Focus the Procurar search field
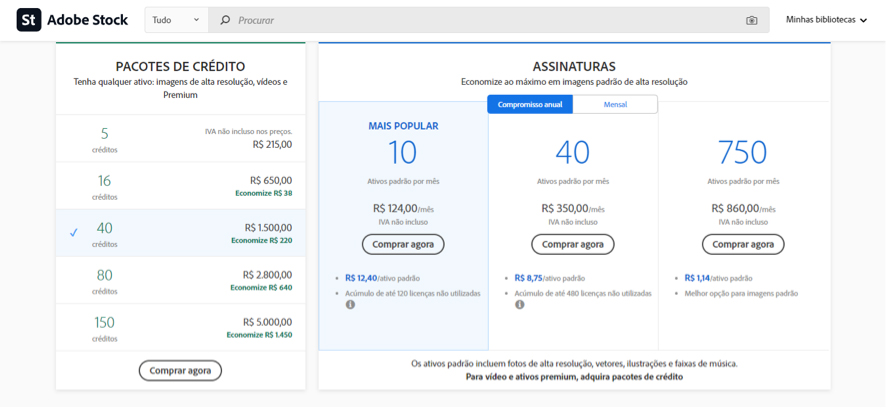The height and width of the screenshot is (408, 886). (489, 20)
